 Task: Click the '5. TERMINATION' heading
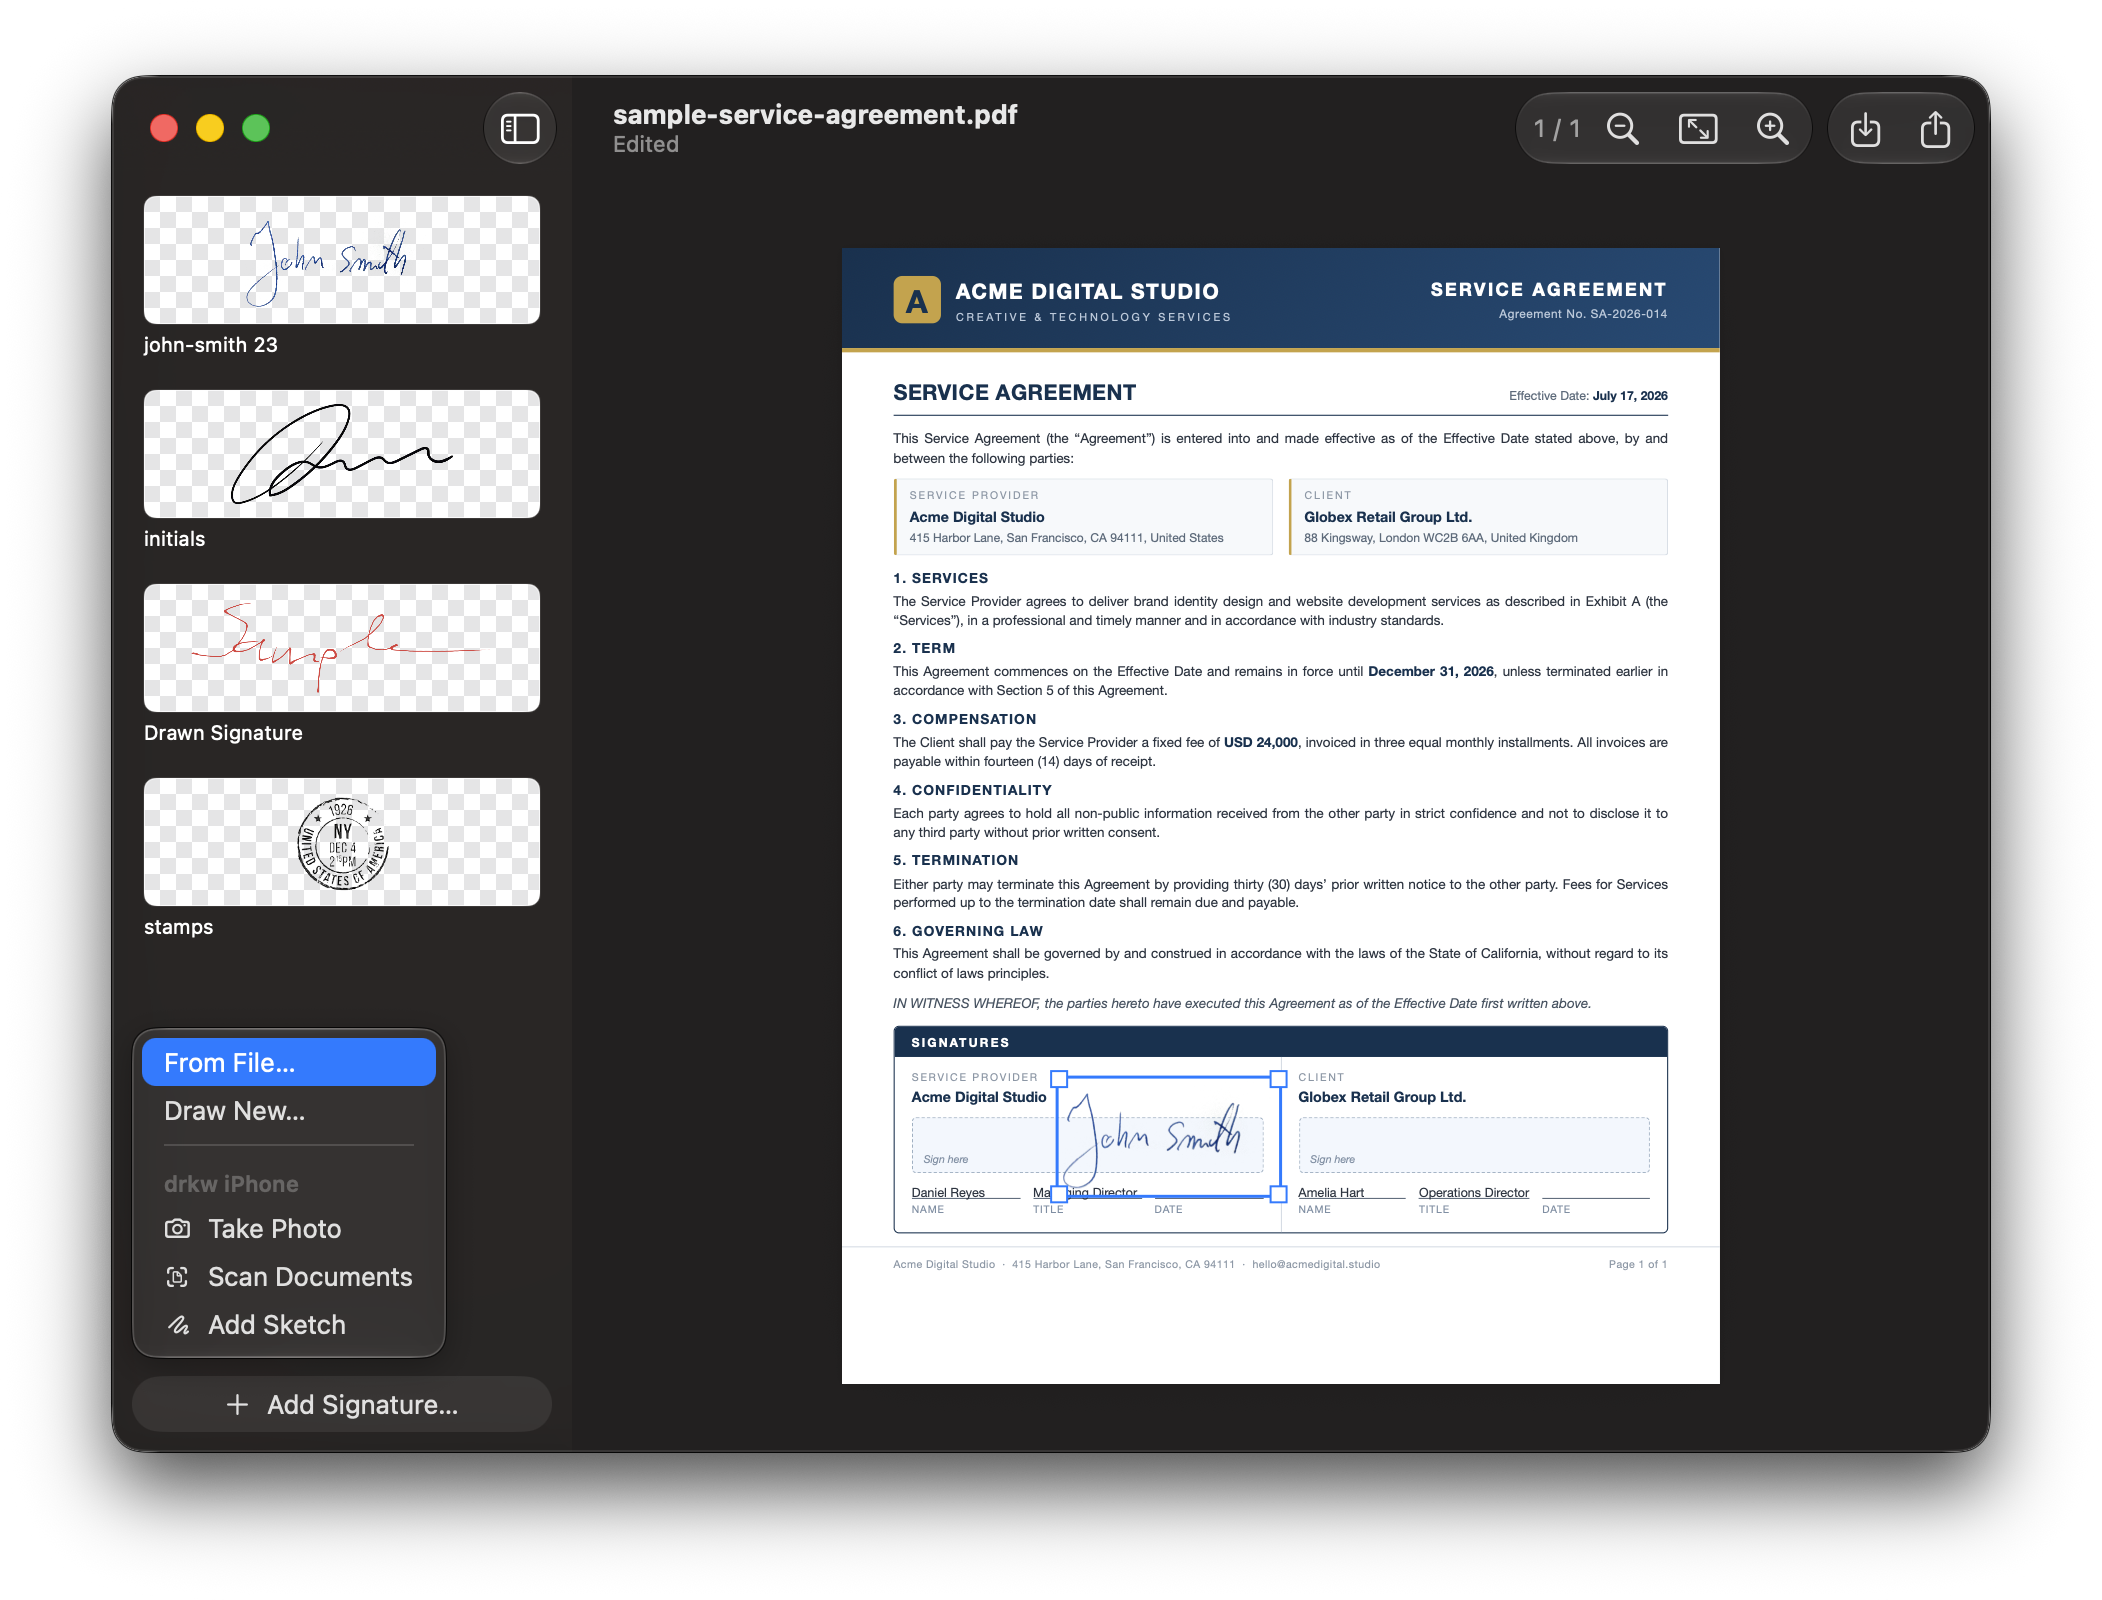click(x=956, y=860)
